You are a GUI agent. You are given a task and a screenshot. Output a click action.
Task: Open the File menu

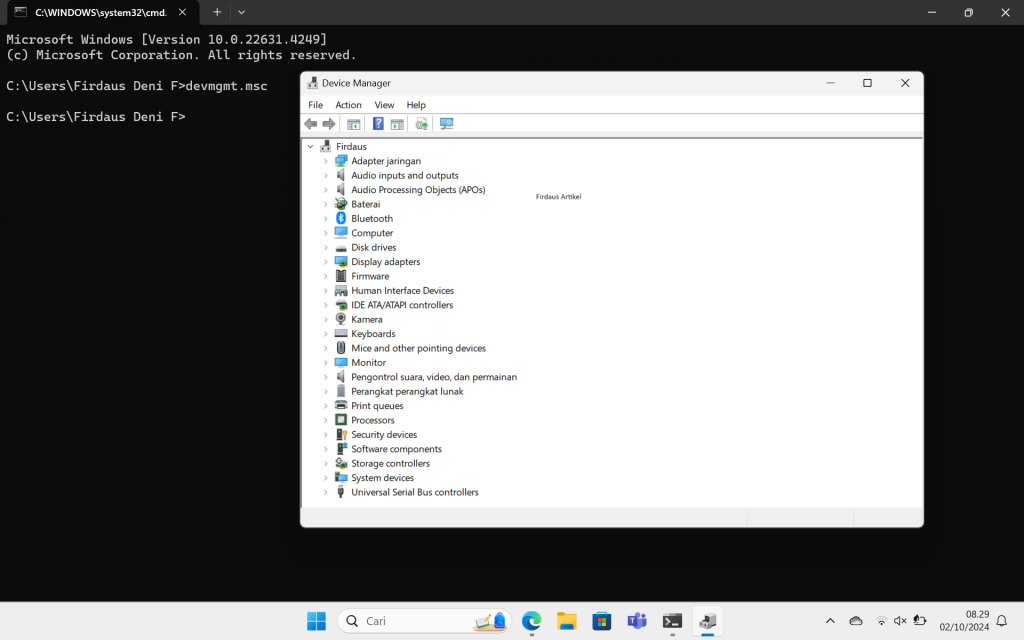pyautogui.click(x=315, y=105)
